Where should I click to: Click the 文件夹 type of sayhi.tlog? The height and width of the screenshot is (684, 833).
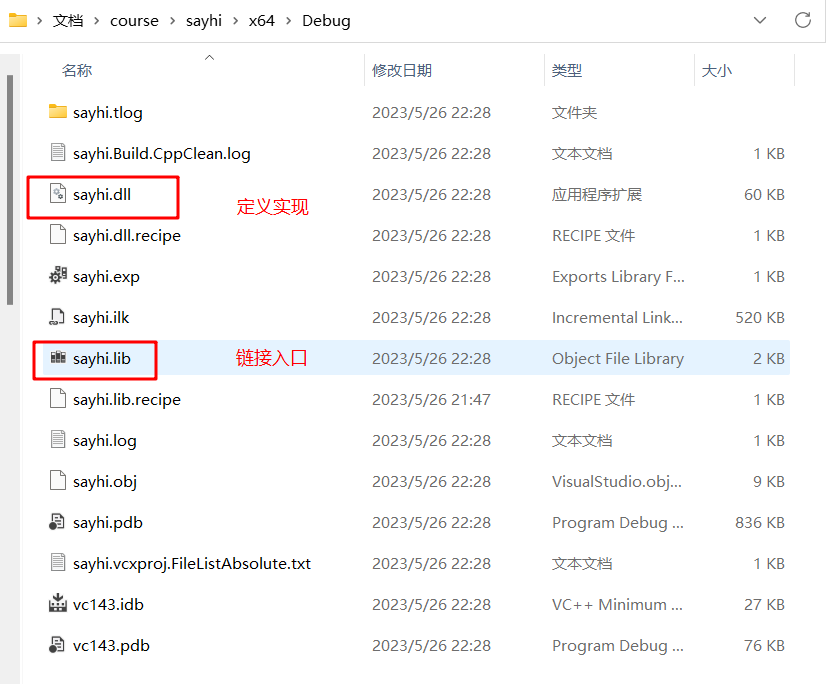(x=574, y=113)
